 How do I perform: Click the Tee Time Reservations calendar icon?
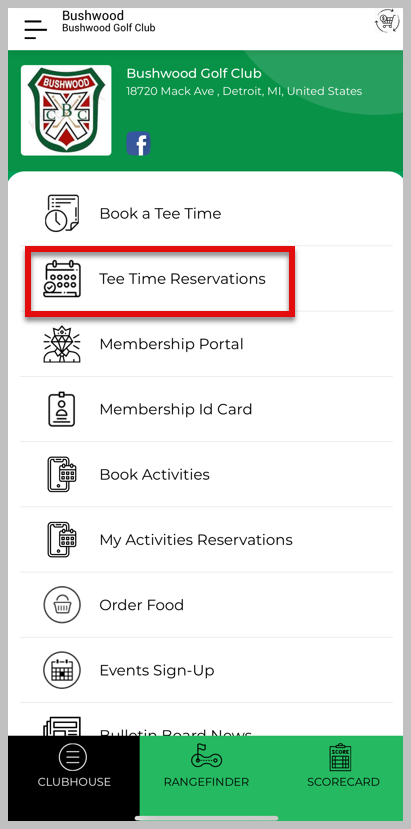[x=62, y=279]
